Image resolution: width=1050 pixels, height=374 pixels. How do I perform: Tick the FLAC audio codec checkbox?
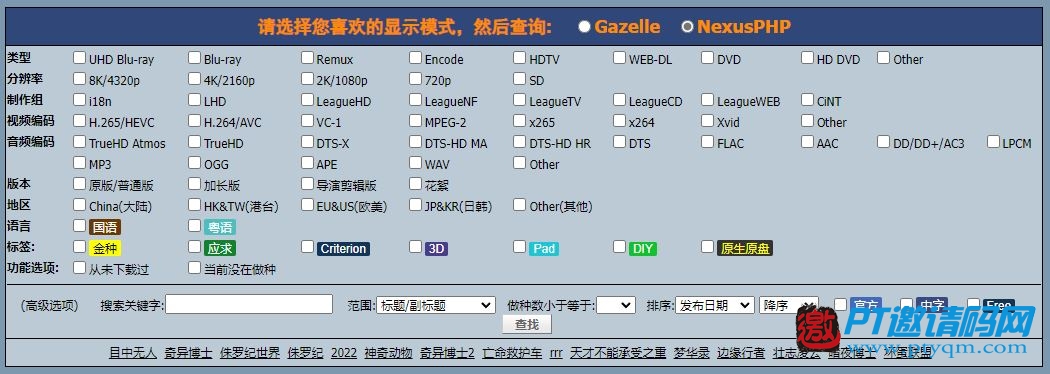click(x=708, y=142)
